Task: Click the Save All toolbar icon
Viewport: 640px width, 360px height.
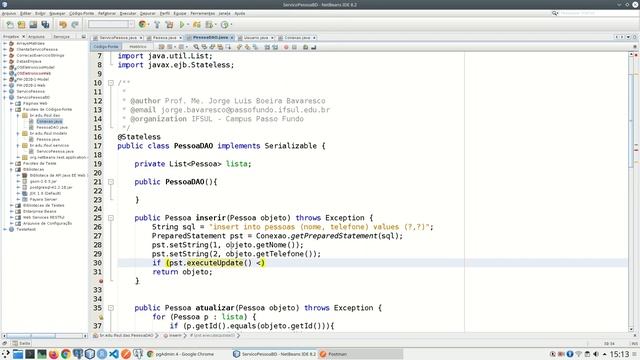Action: point(45,25)
